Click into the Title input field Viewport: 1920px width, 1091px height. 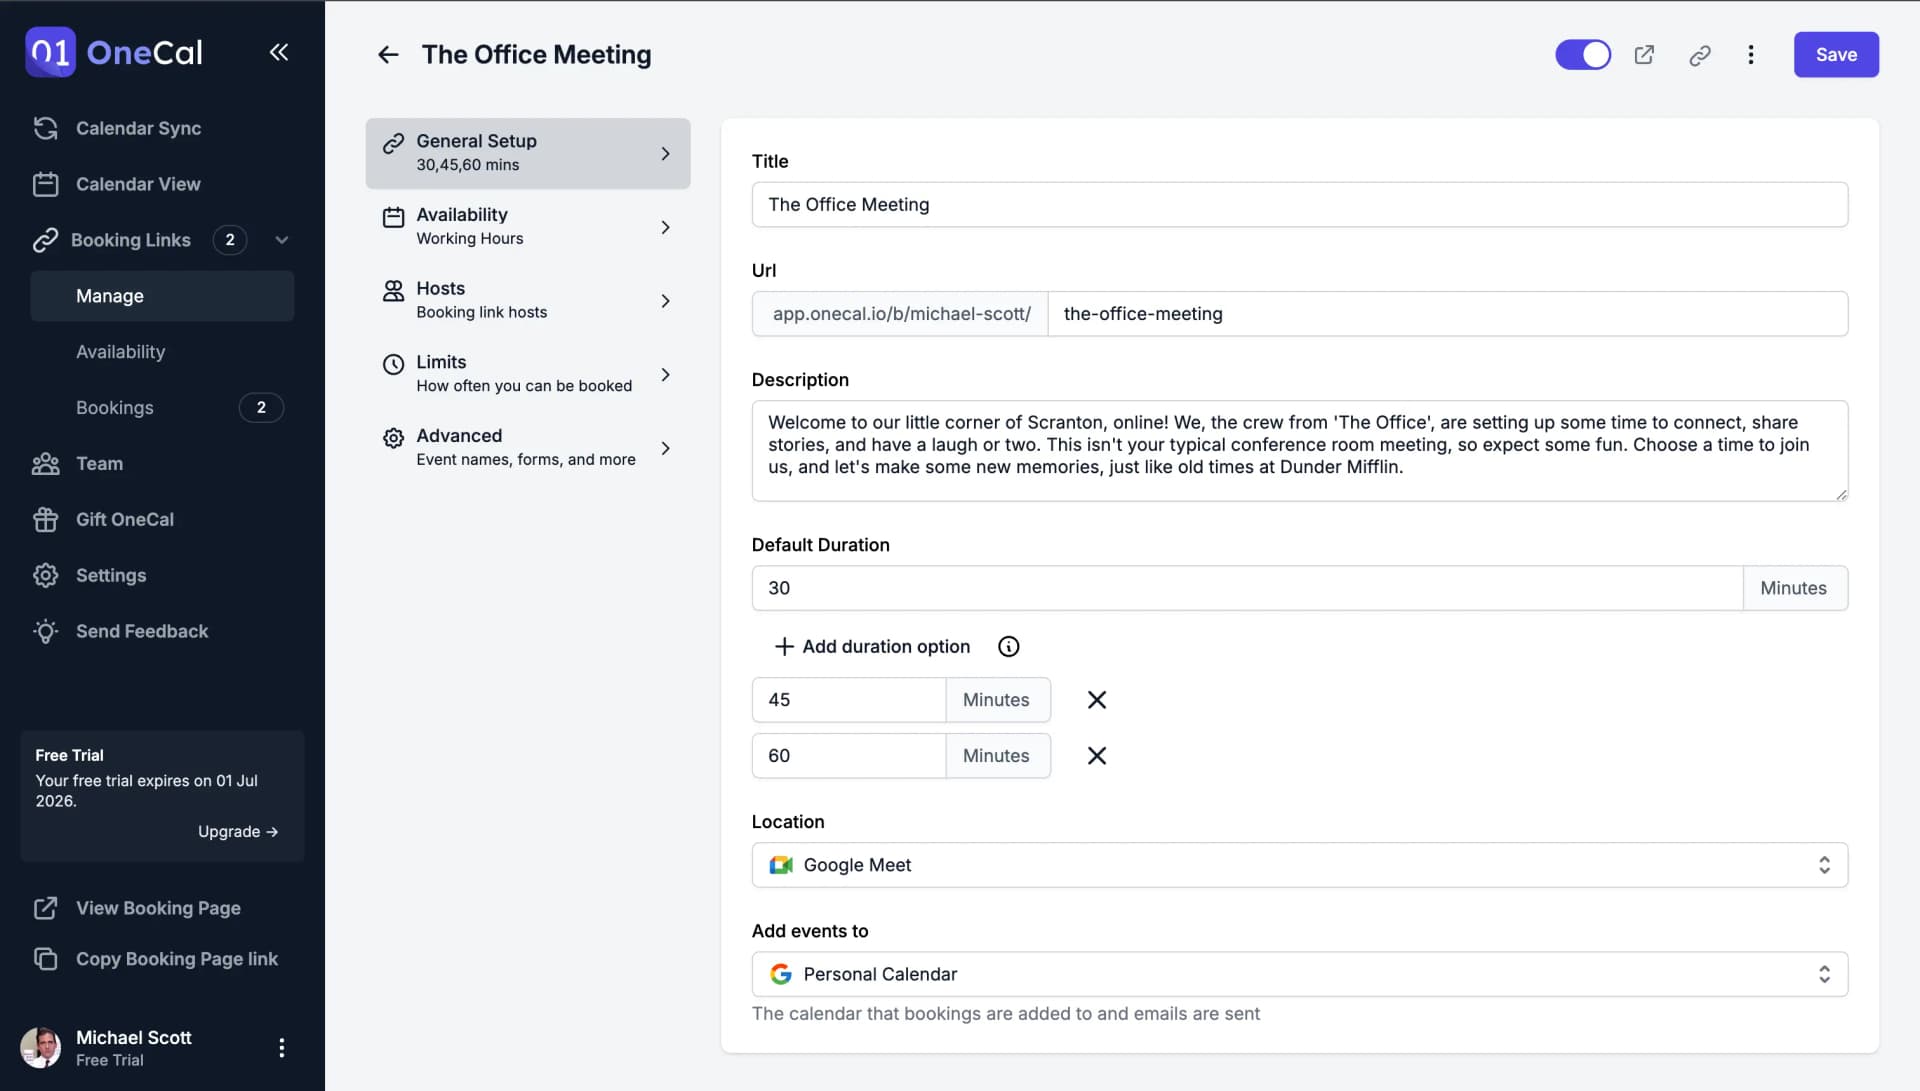1299,205
